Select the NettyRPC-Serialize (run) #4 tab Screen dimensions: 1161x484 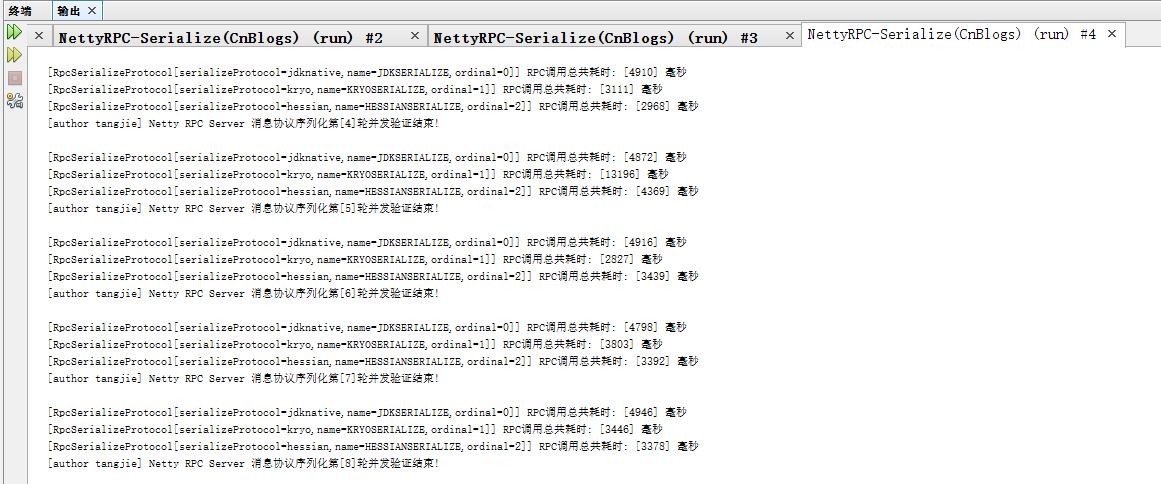951,34
